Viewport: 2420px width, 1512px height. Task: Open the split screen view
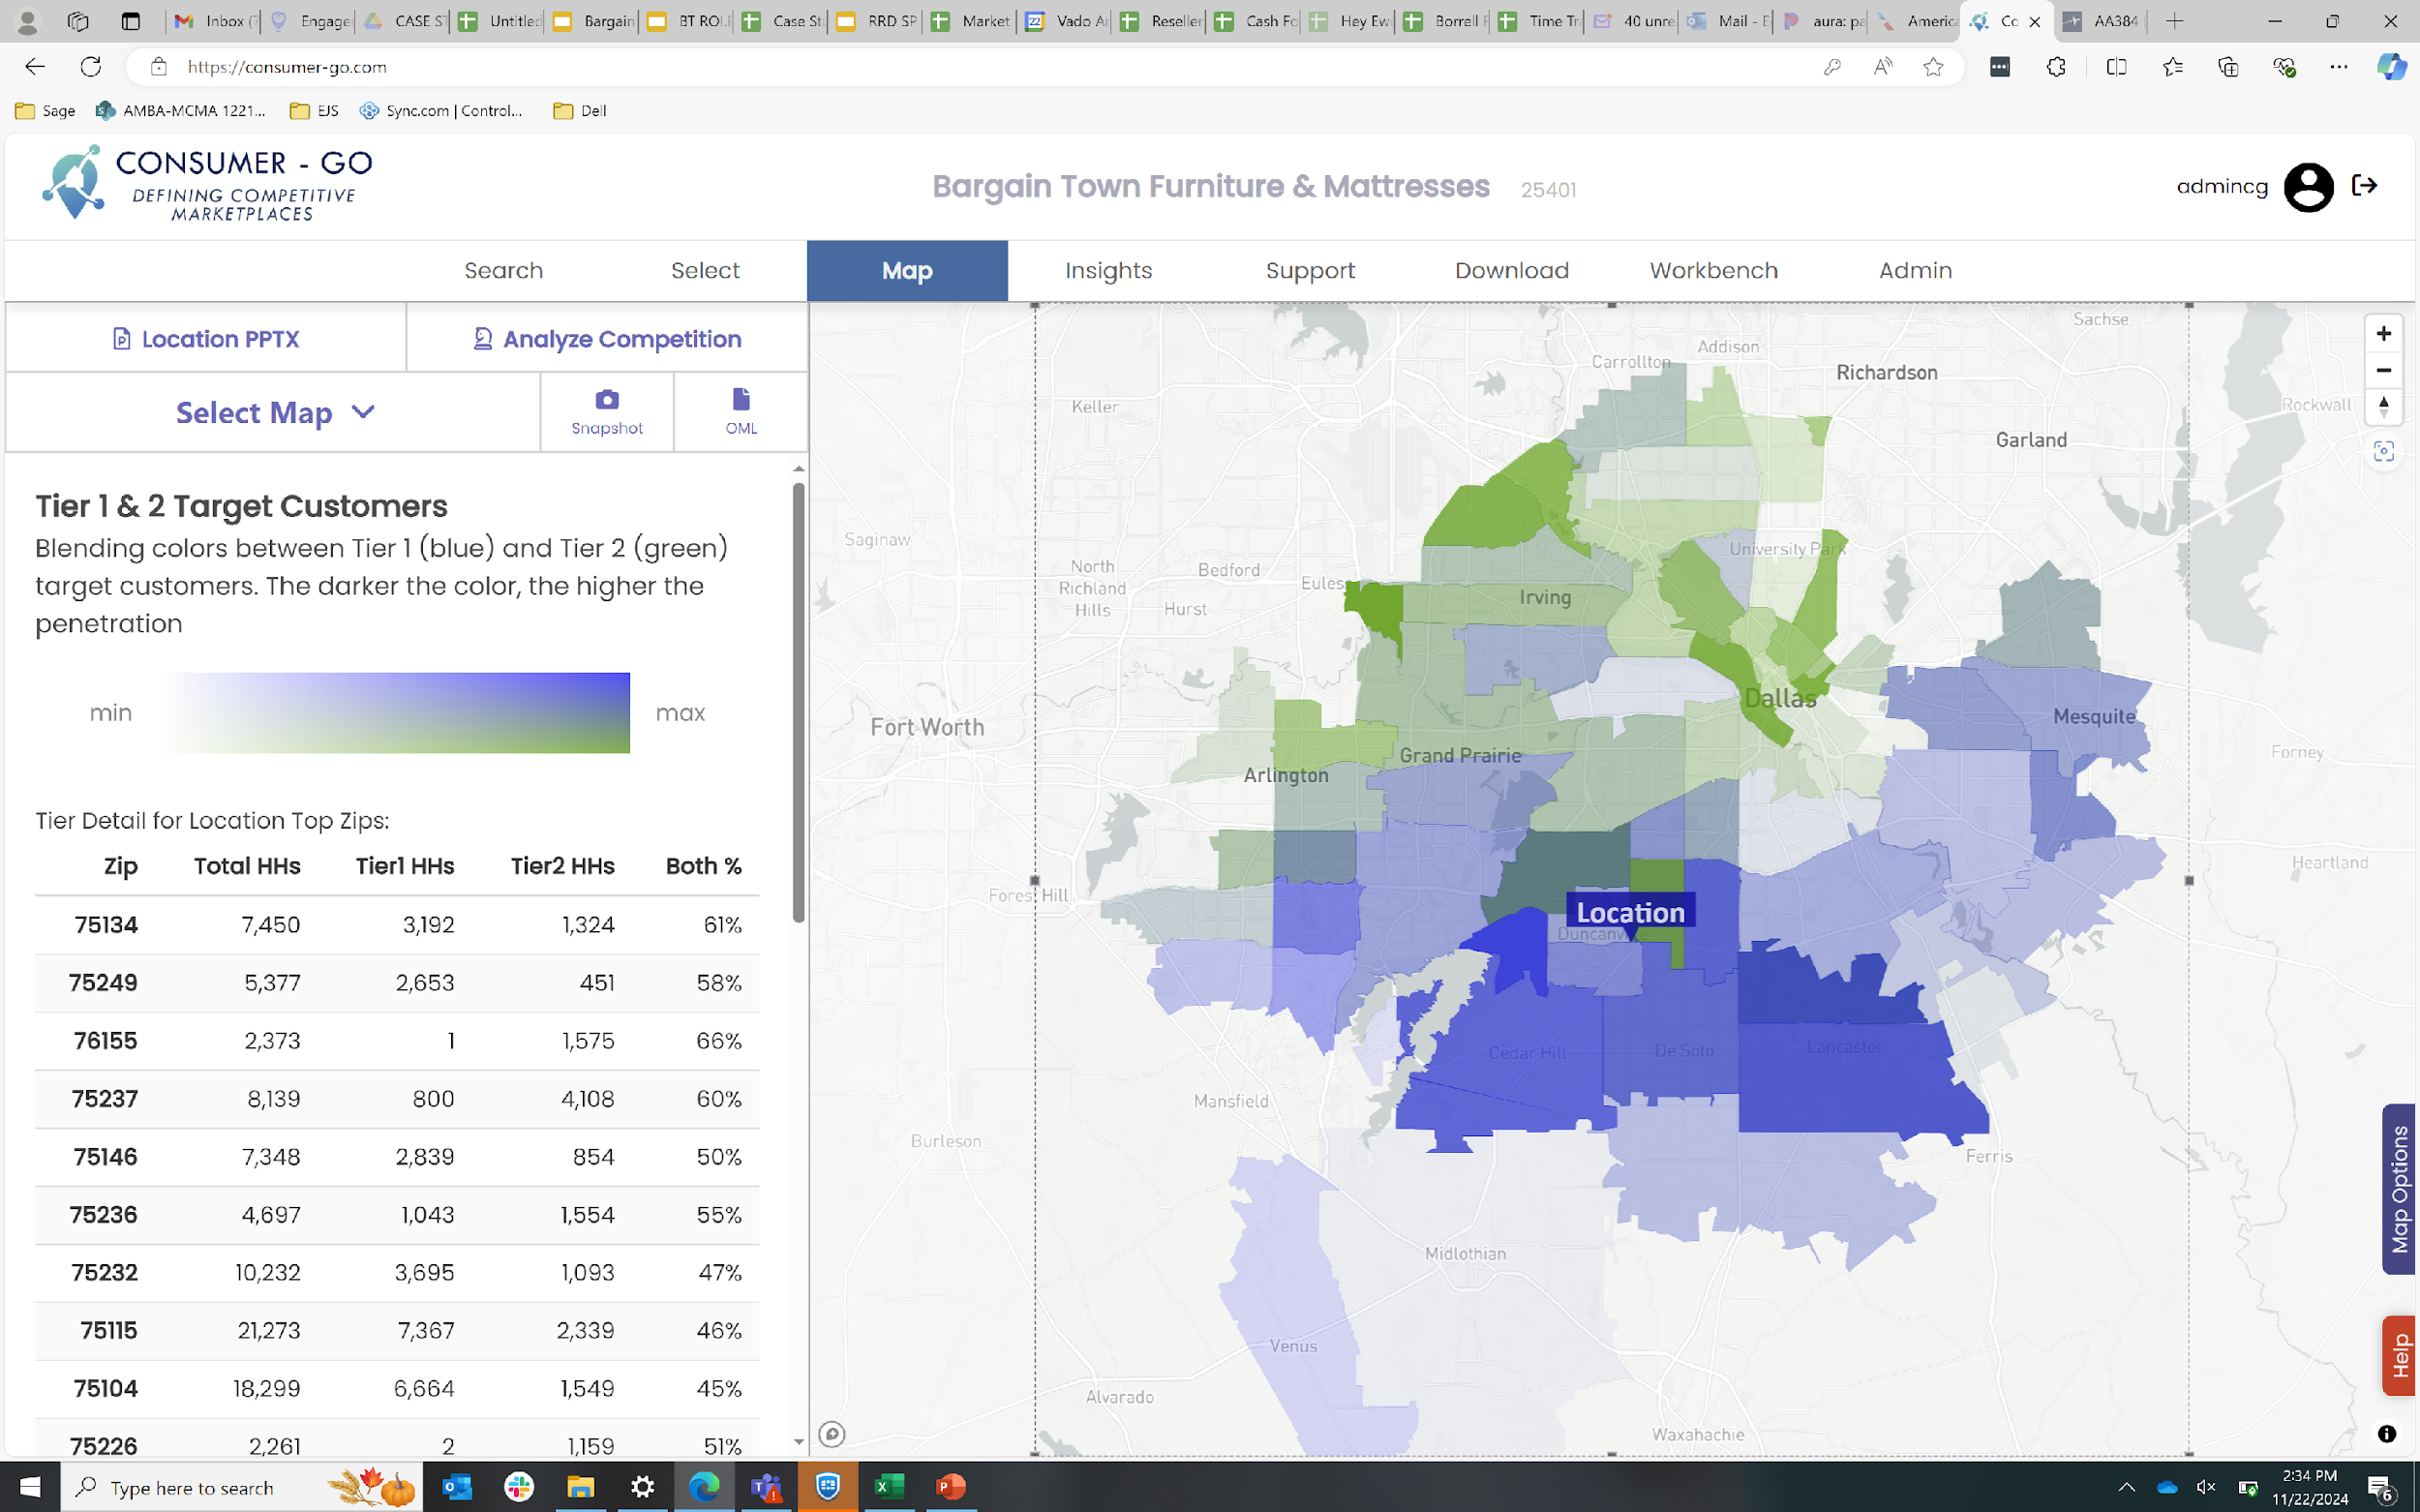2116,67
